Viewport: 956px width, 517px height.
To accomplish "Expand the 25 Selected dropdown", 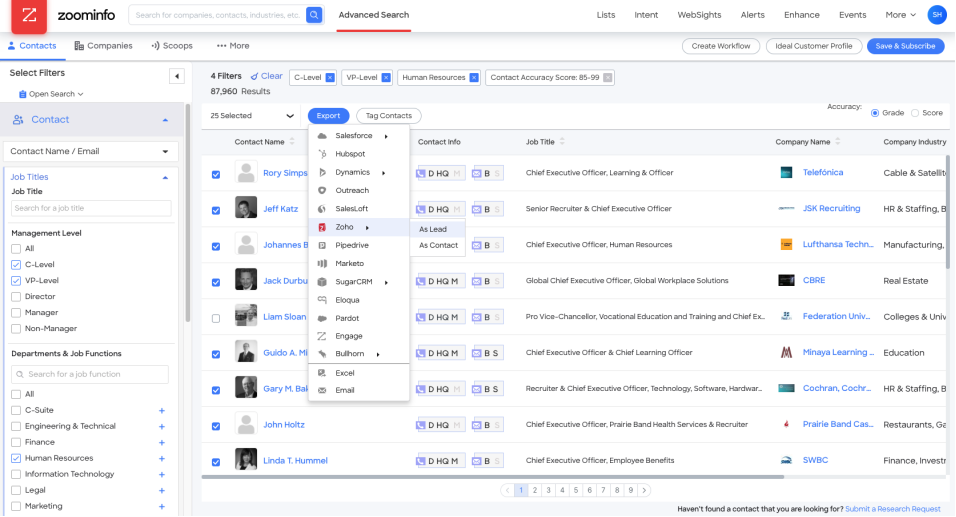I will coord(290,116).
